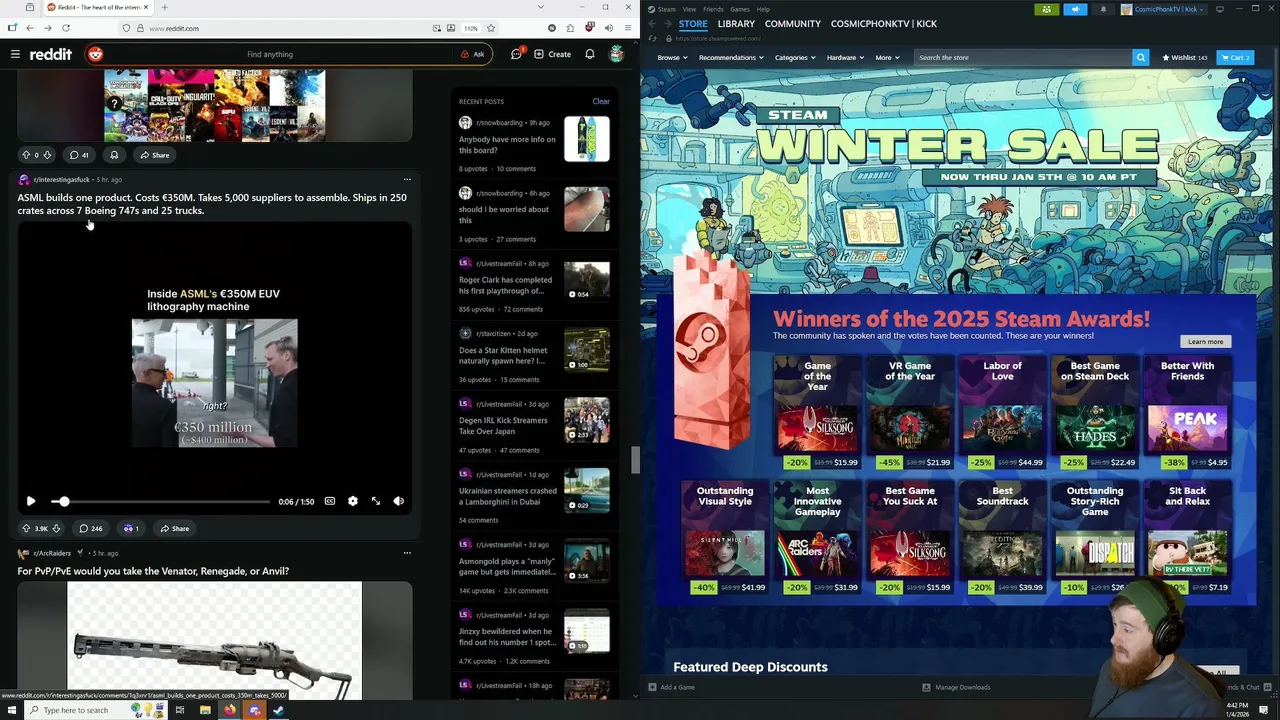
Task: Downvote the top games collage post
Action: tap(47, 155)
